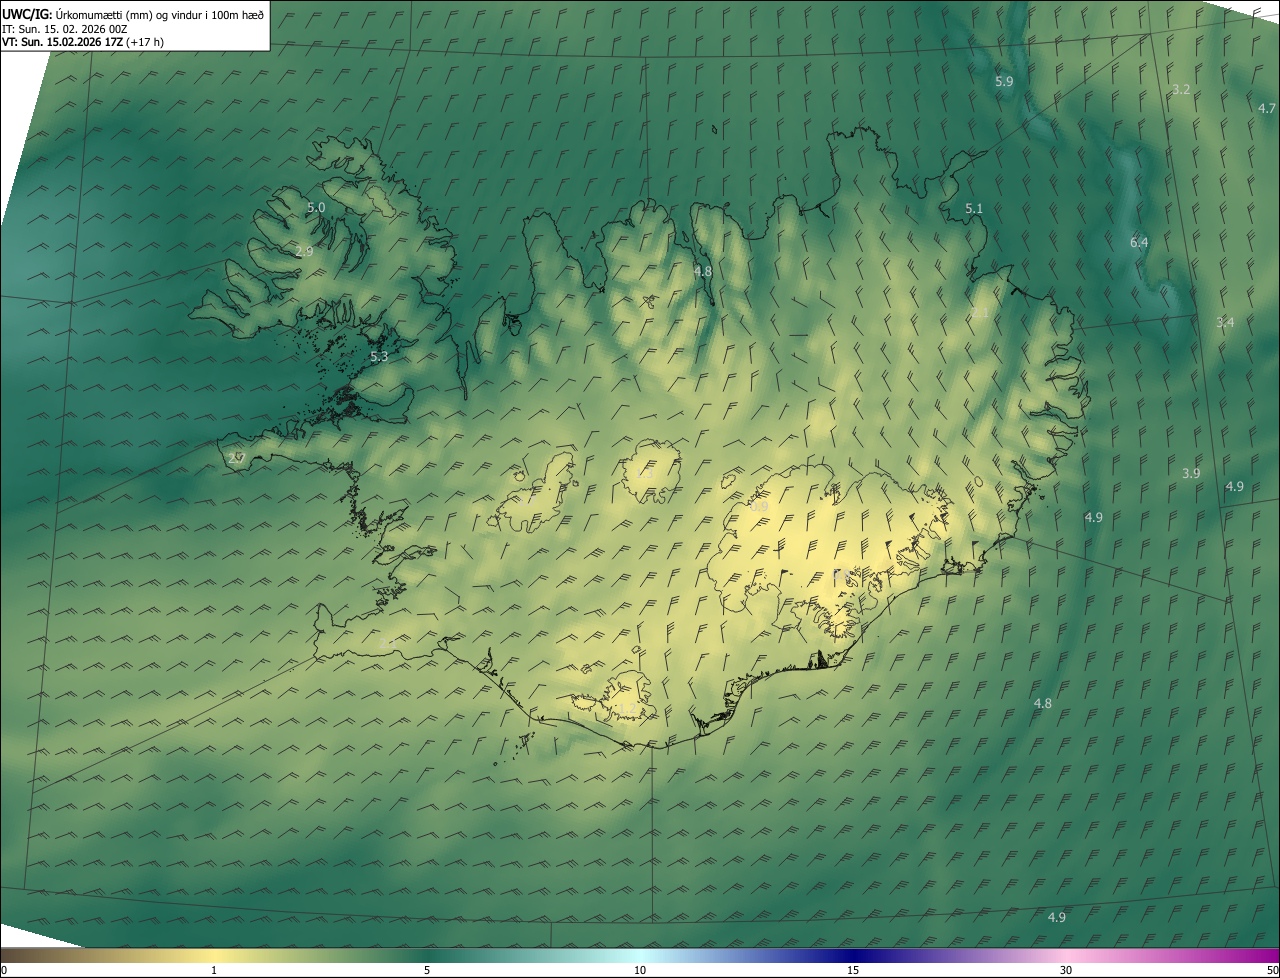Screen dimensions: 1280x978
Task: Click the 3.9 precipitation value
Action: pyautogui.click(x=1191, y=473)
